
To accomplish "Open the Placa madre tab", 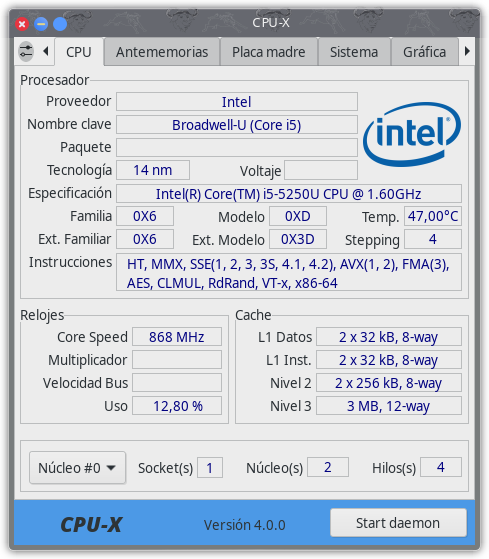I will pos(269,52).
